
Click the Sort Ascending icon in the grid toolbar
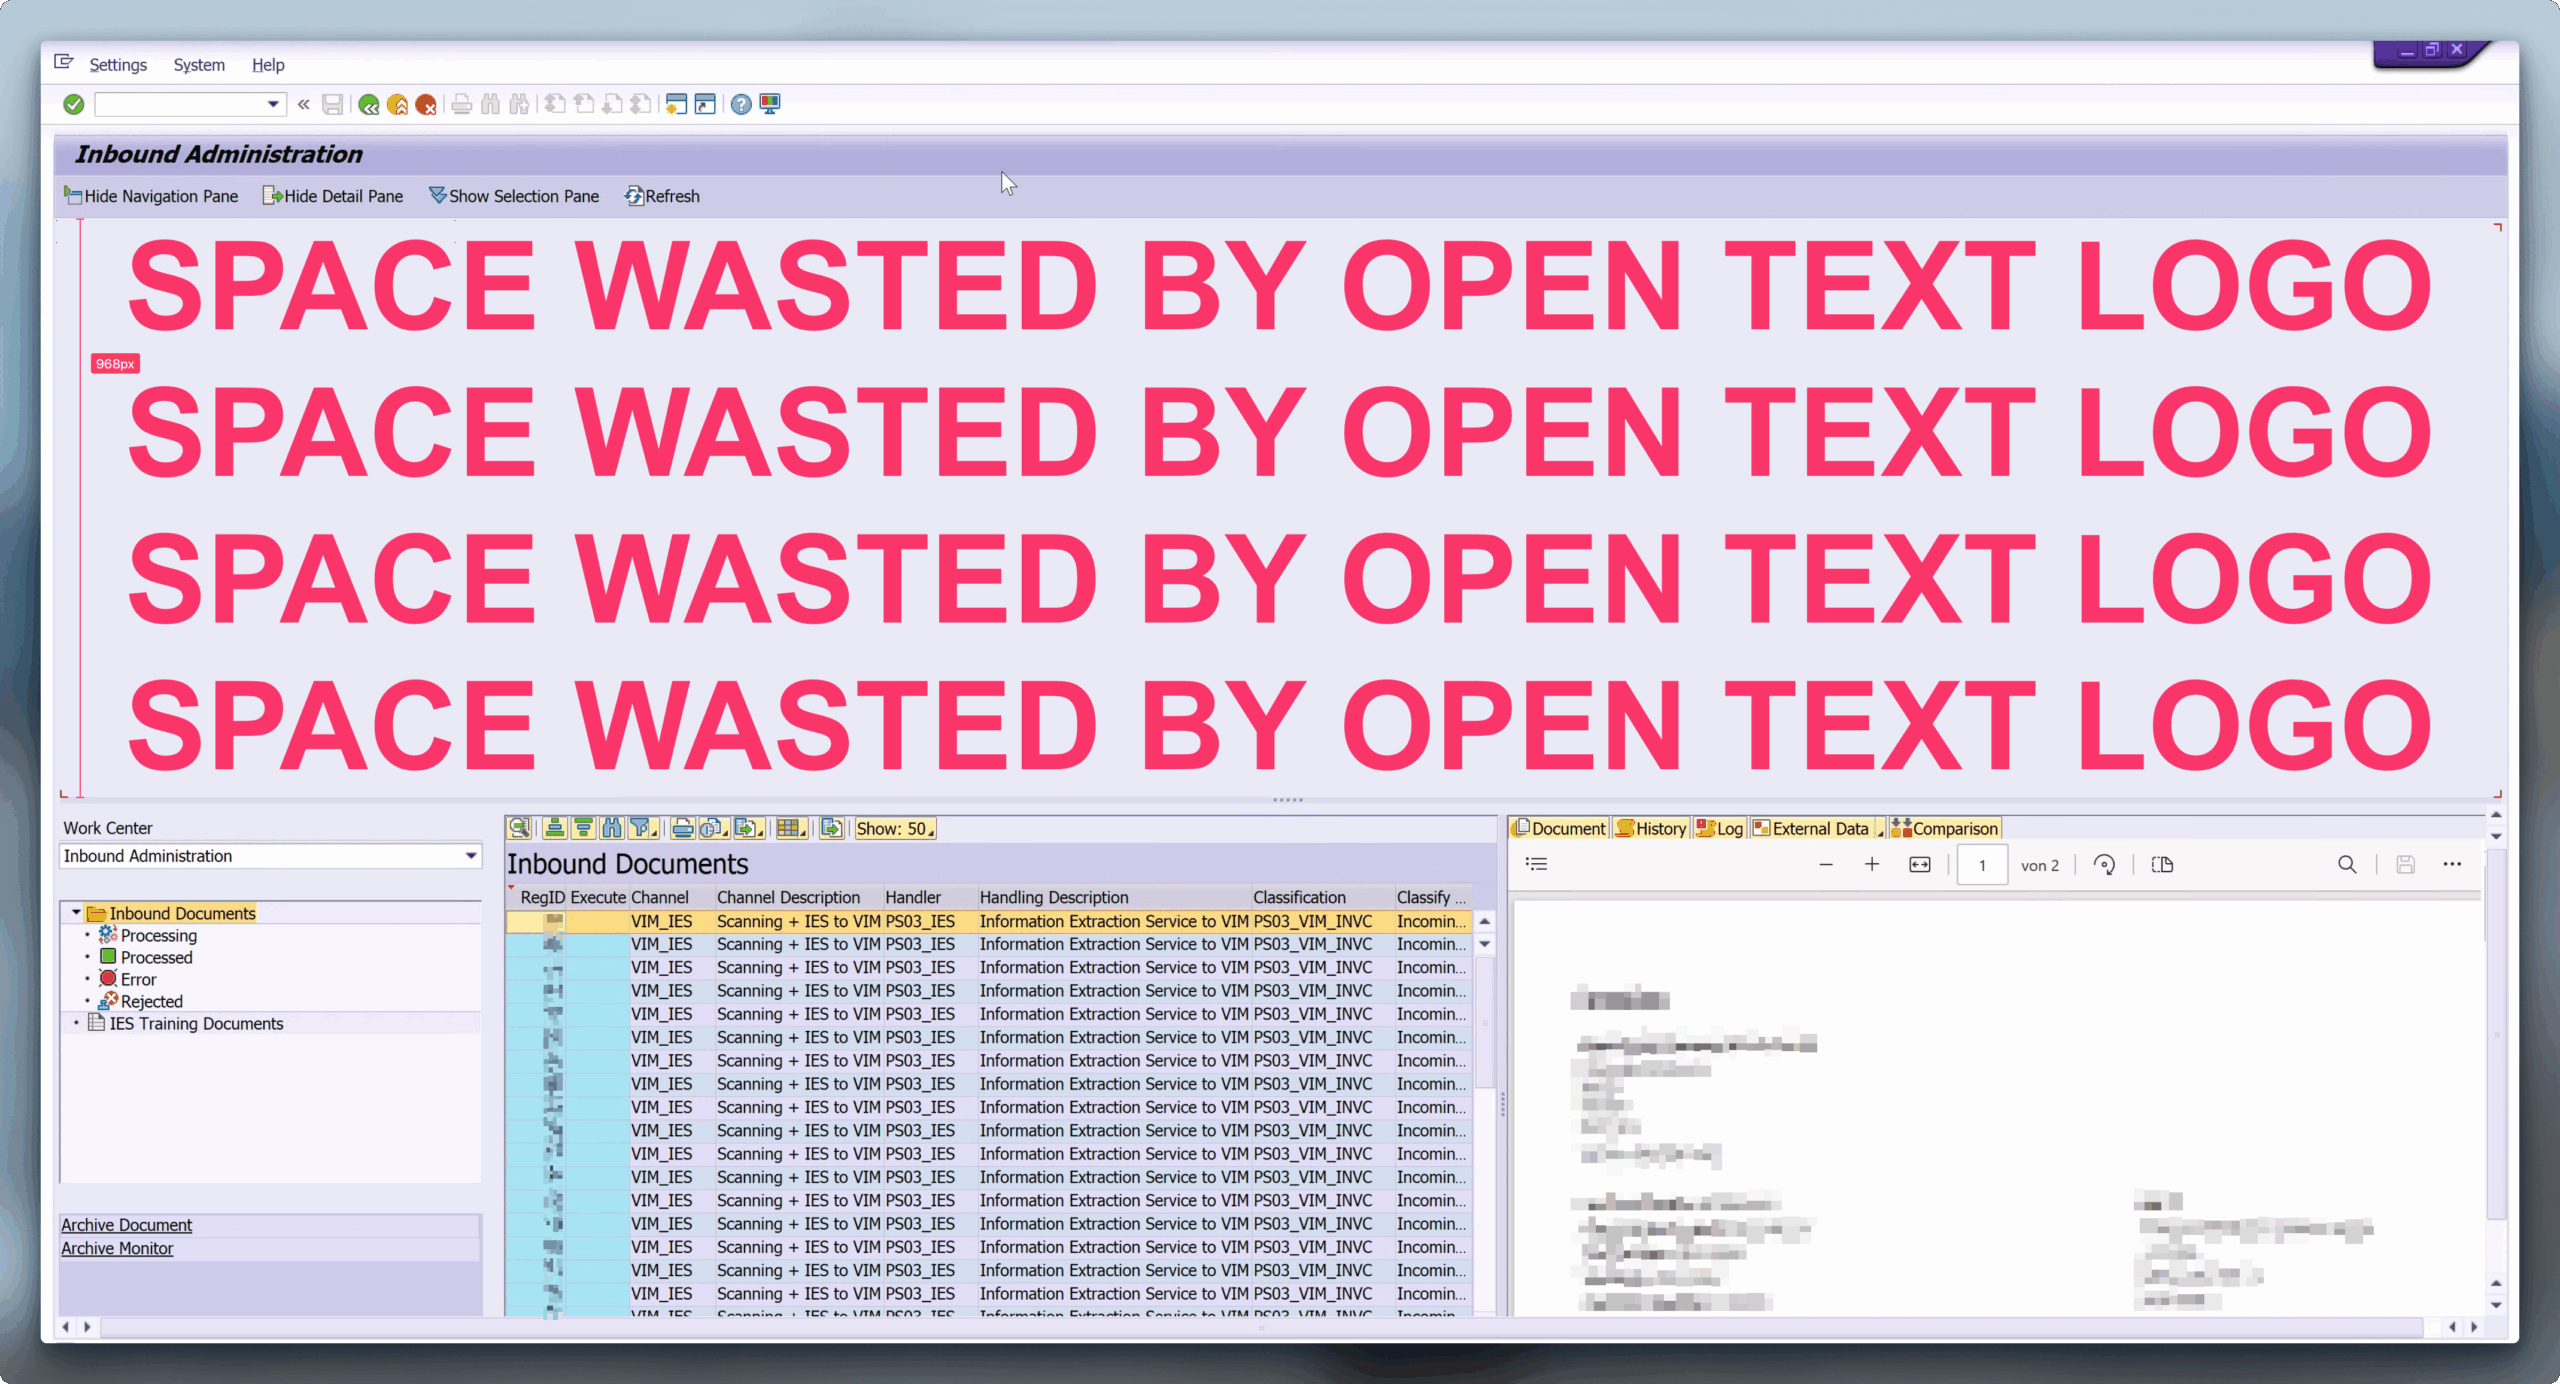[x=554, y=828]
